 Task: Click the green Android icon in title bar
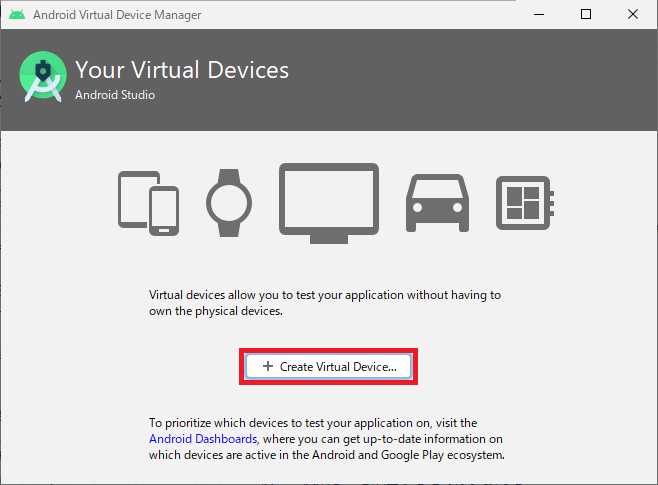17,15
